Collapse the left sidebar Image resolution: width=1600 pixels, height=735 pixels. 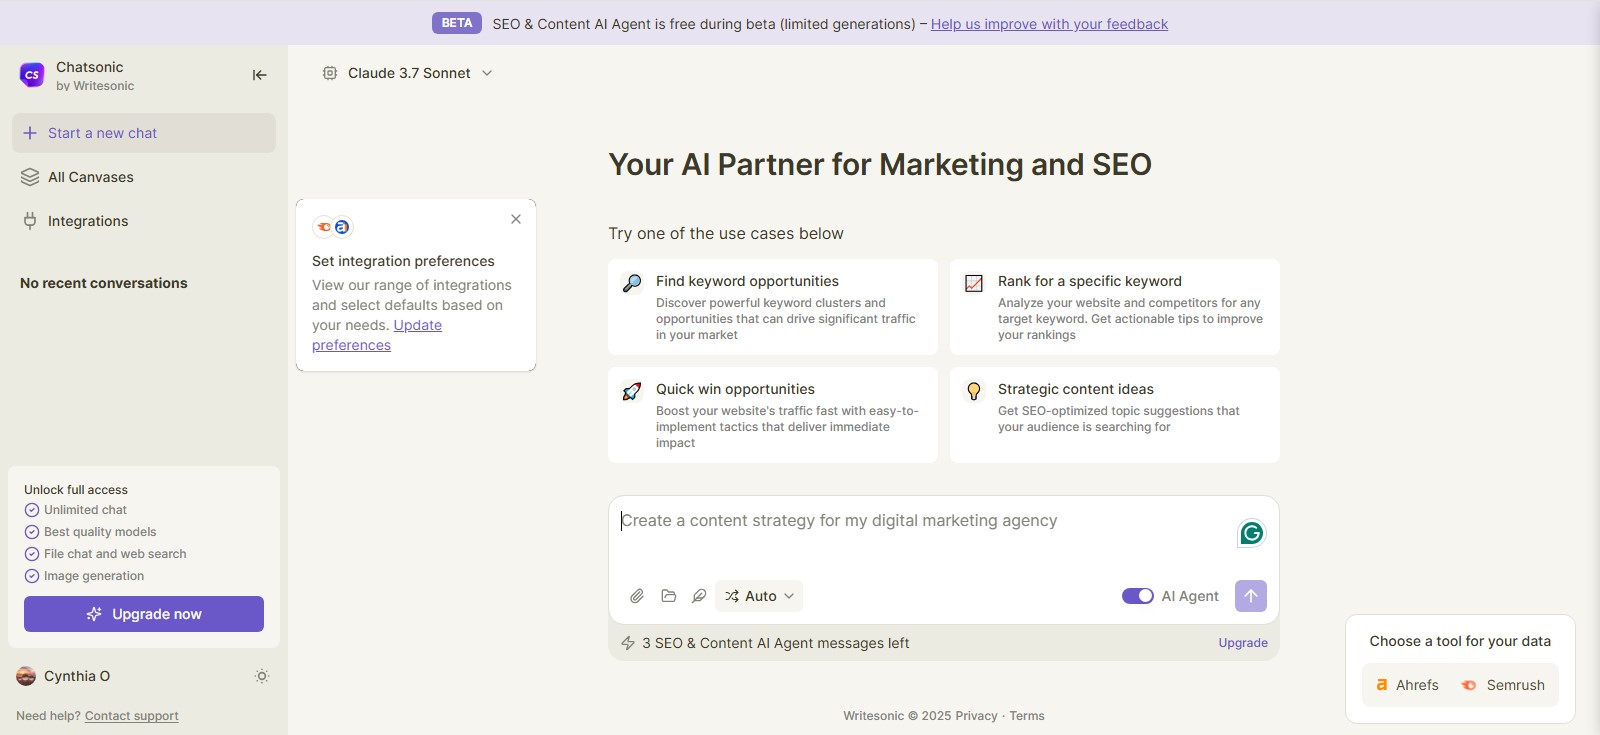[x=259, y=75]
